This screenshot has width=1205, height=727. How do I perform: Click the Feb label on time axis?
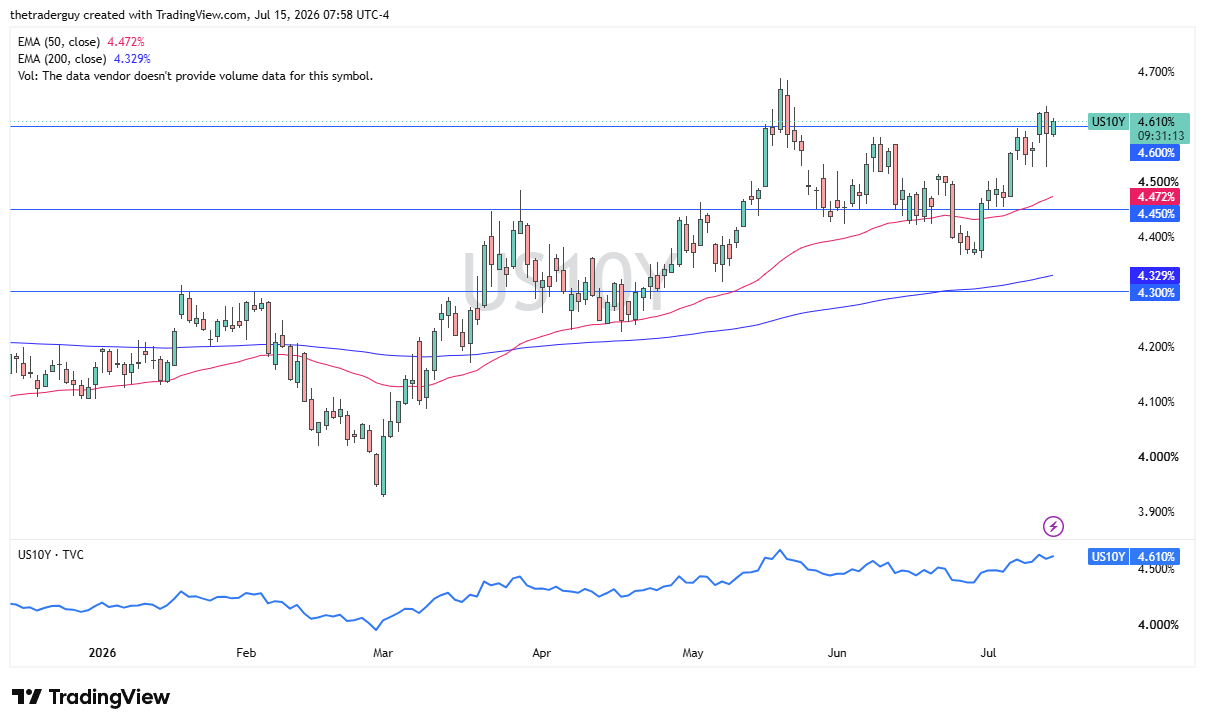tap(246, 653)
